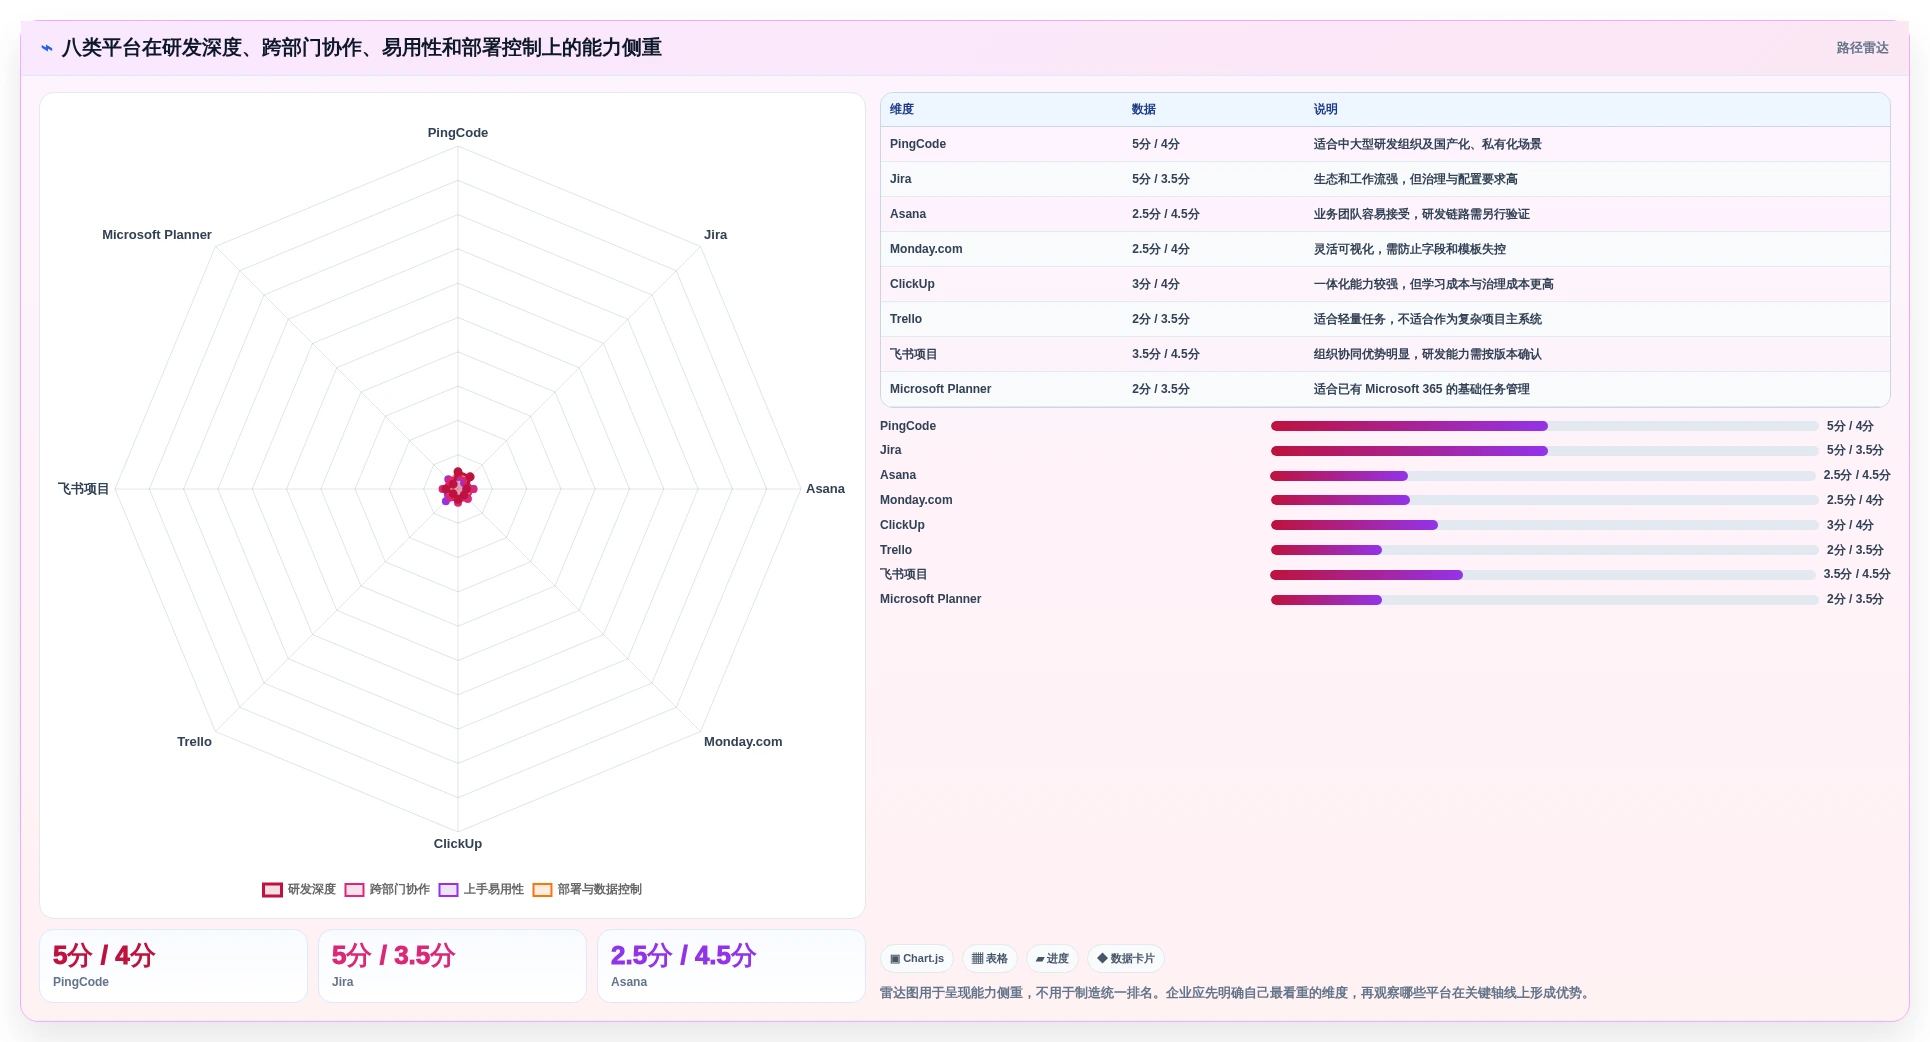Click the chart title heading text
This screenshot has width=1930, height=1042.
pyautogui.click(x=361, y=48)
